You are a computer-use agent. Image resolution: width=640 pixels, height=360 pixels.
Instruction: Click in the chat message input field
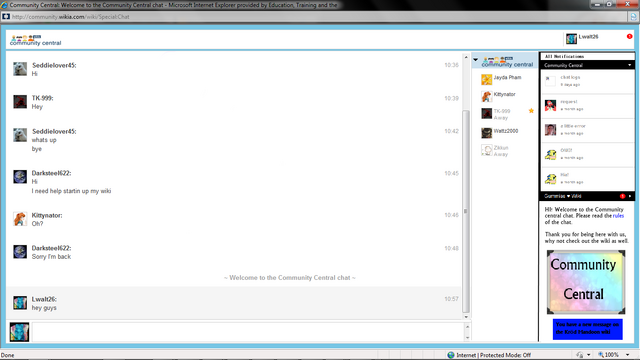pyautogui.click(x=248, y=332)
